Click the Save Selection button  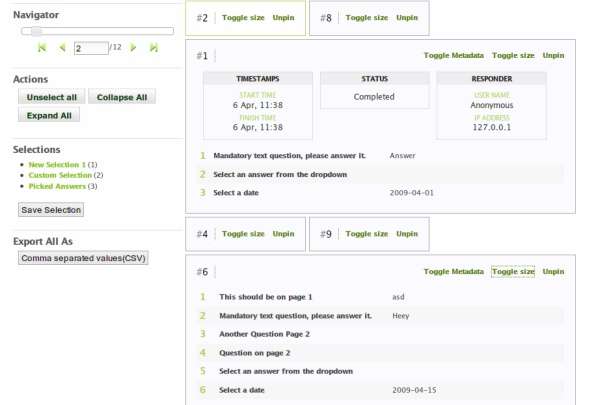(x=52, y=210)
